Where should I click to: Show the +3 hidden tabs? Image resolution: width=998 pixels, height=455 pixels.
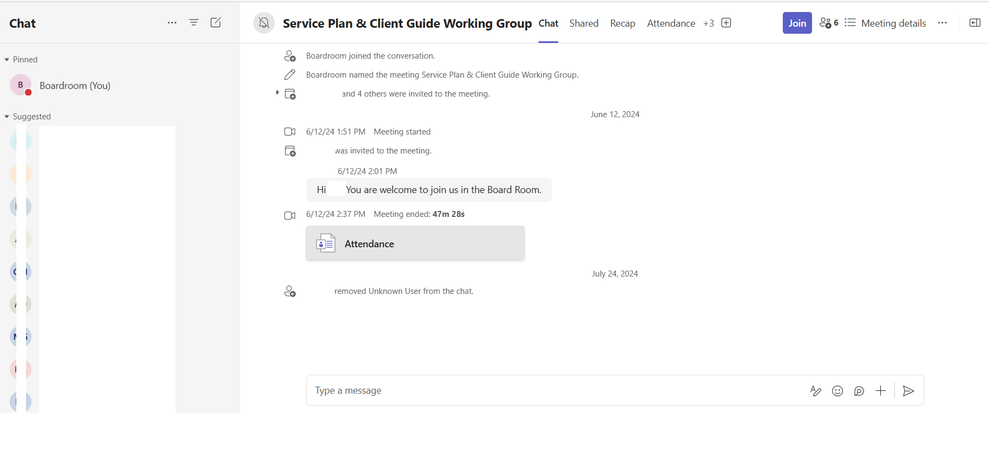(708, 23)
